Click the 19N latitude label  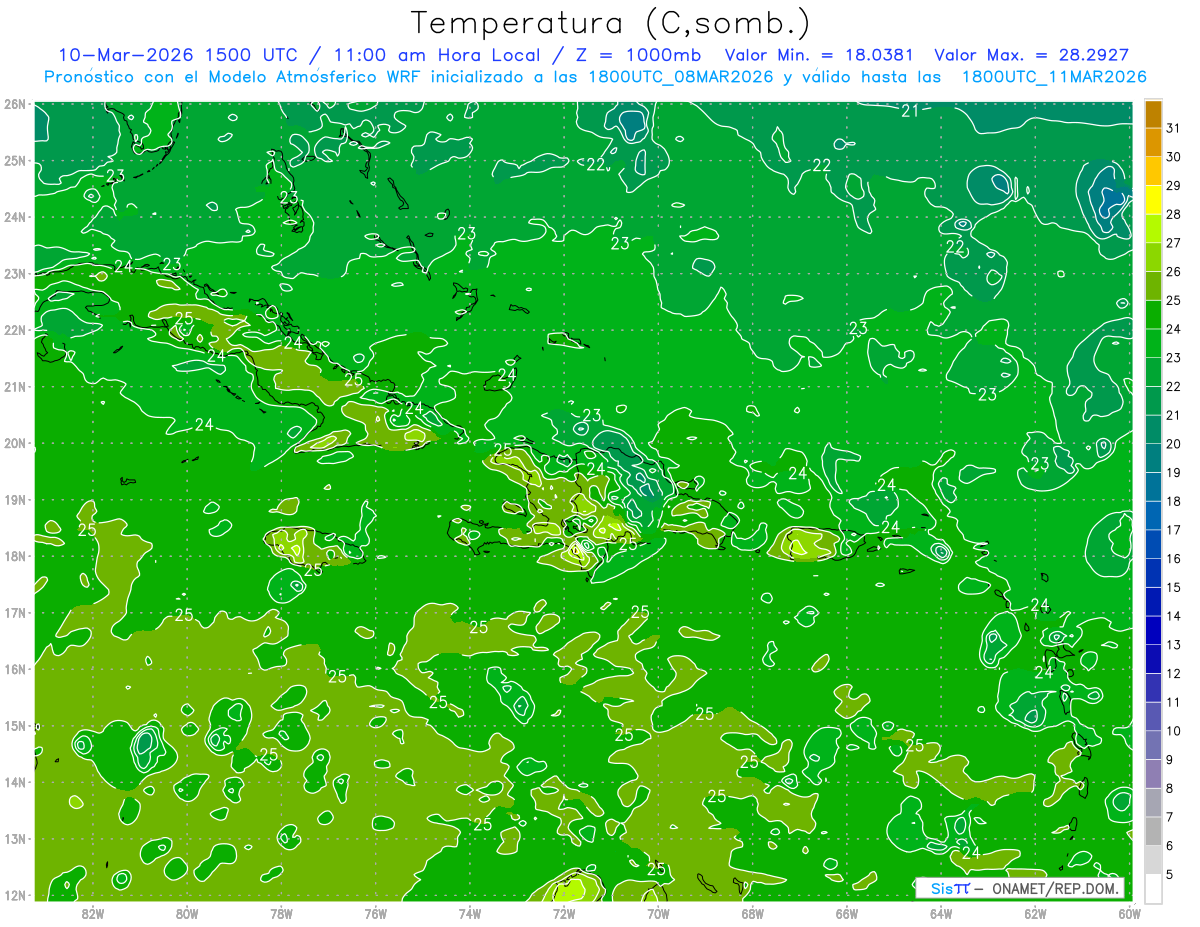15,500
